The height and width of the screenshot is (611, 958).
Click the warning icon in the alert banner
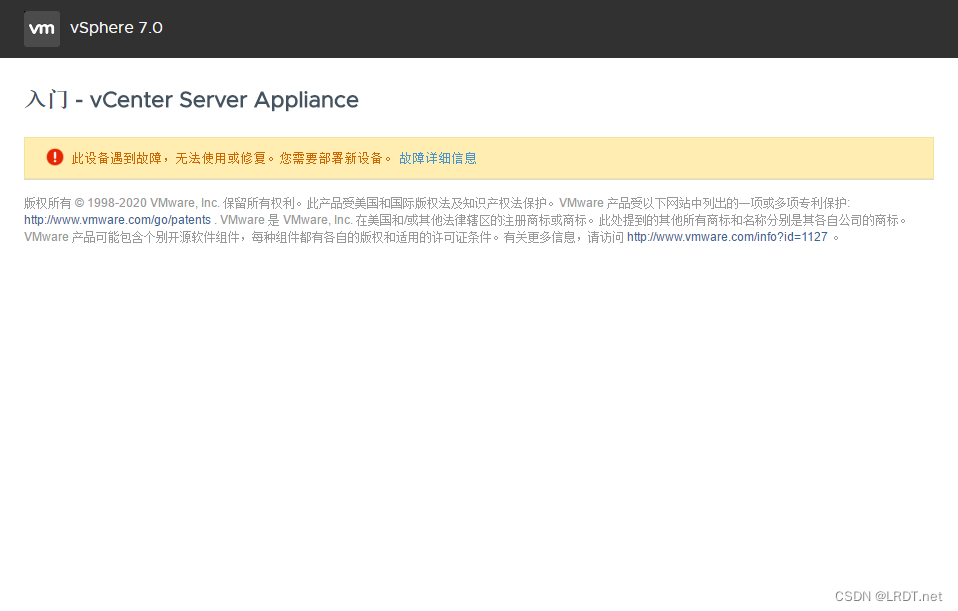pos(54,157)
